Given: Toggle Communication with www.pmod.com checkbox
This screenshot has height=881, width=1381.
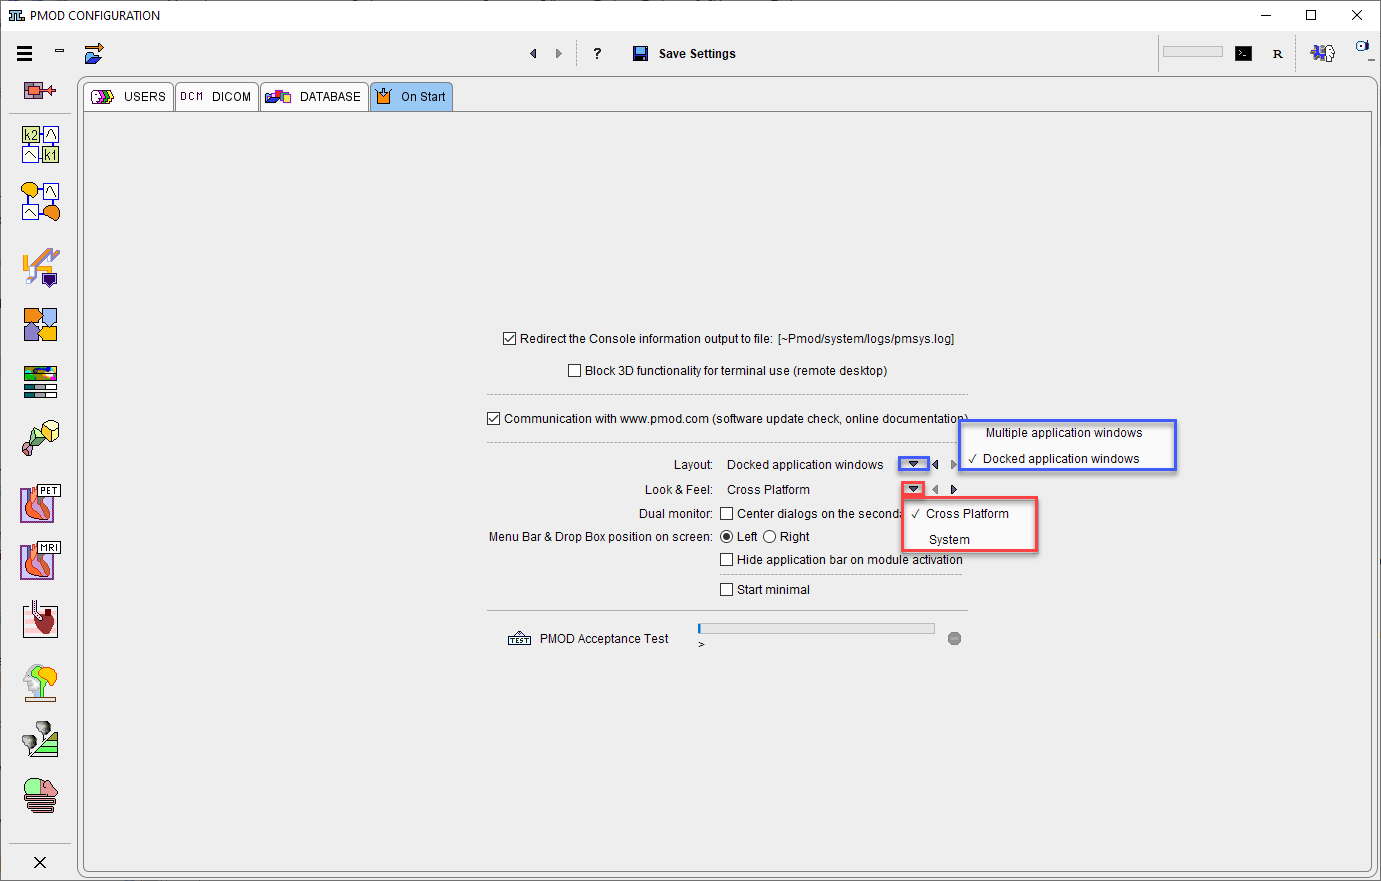Looking at the screenshot, I should [x=493, y=419].
